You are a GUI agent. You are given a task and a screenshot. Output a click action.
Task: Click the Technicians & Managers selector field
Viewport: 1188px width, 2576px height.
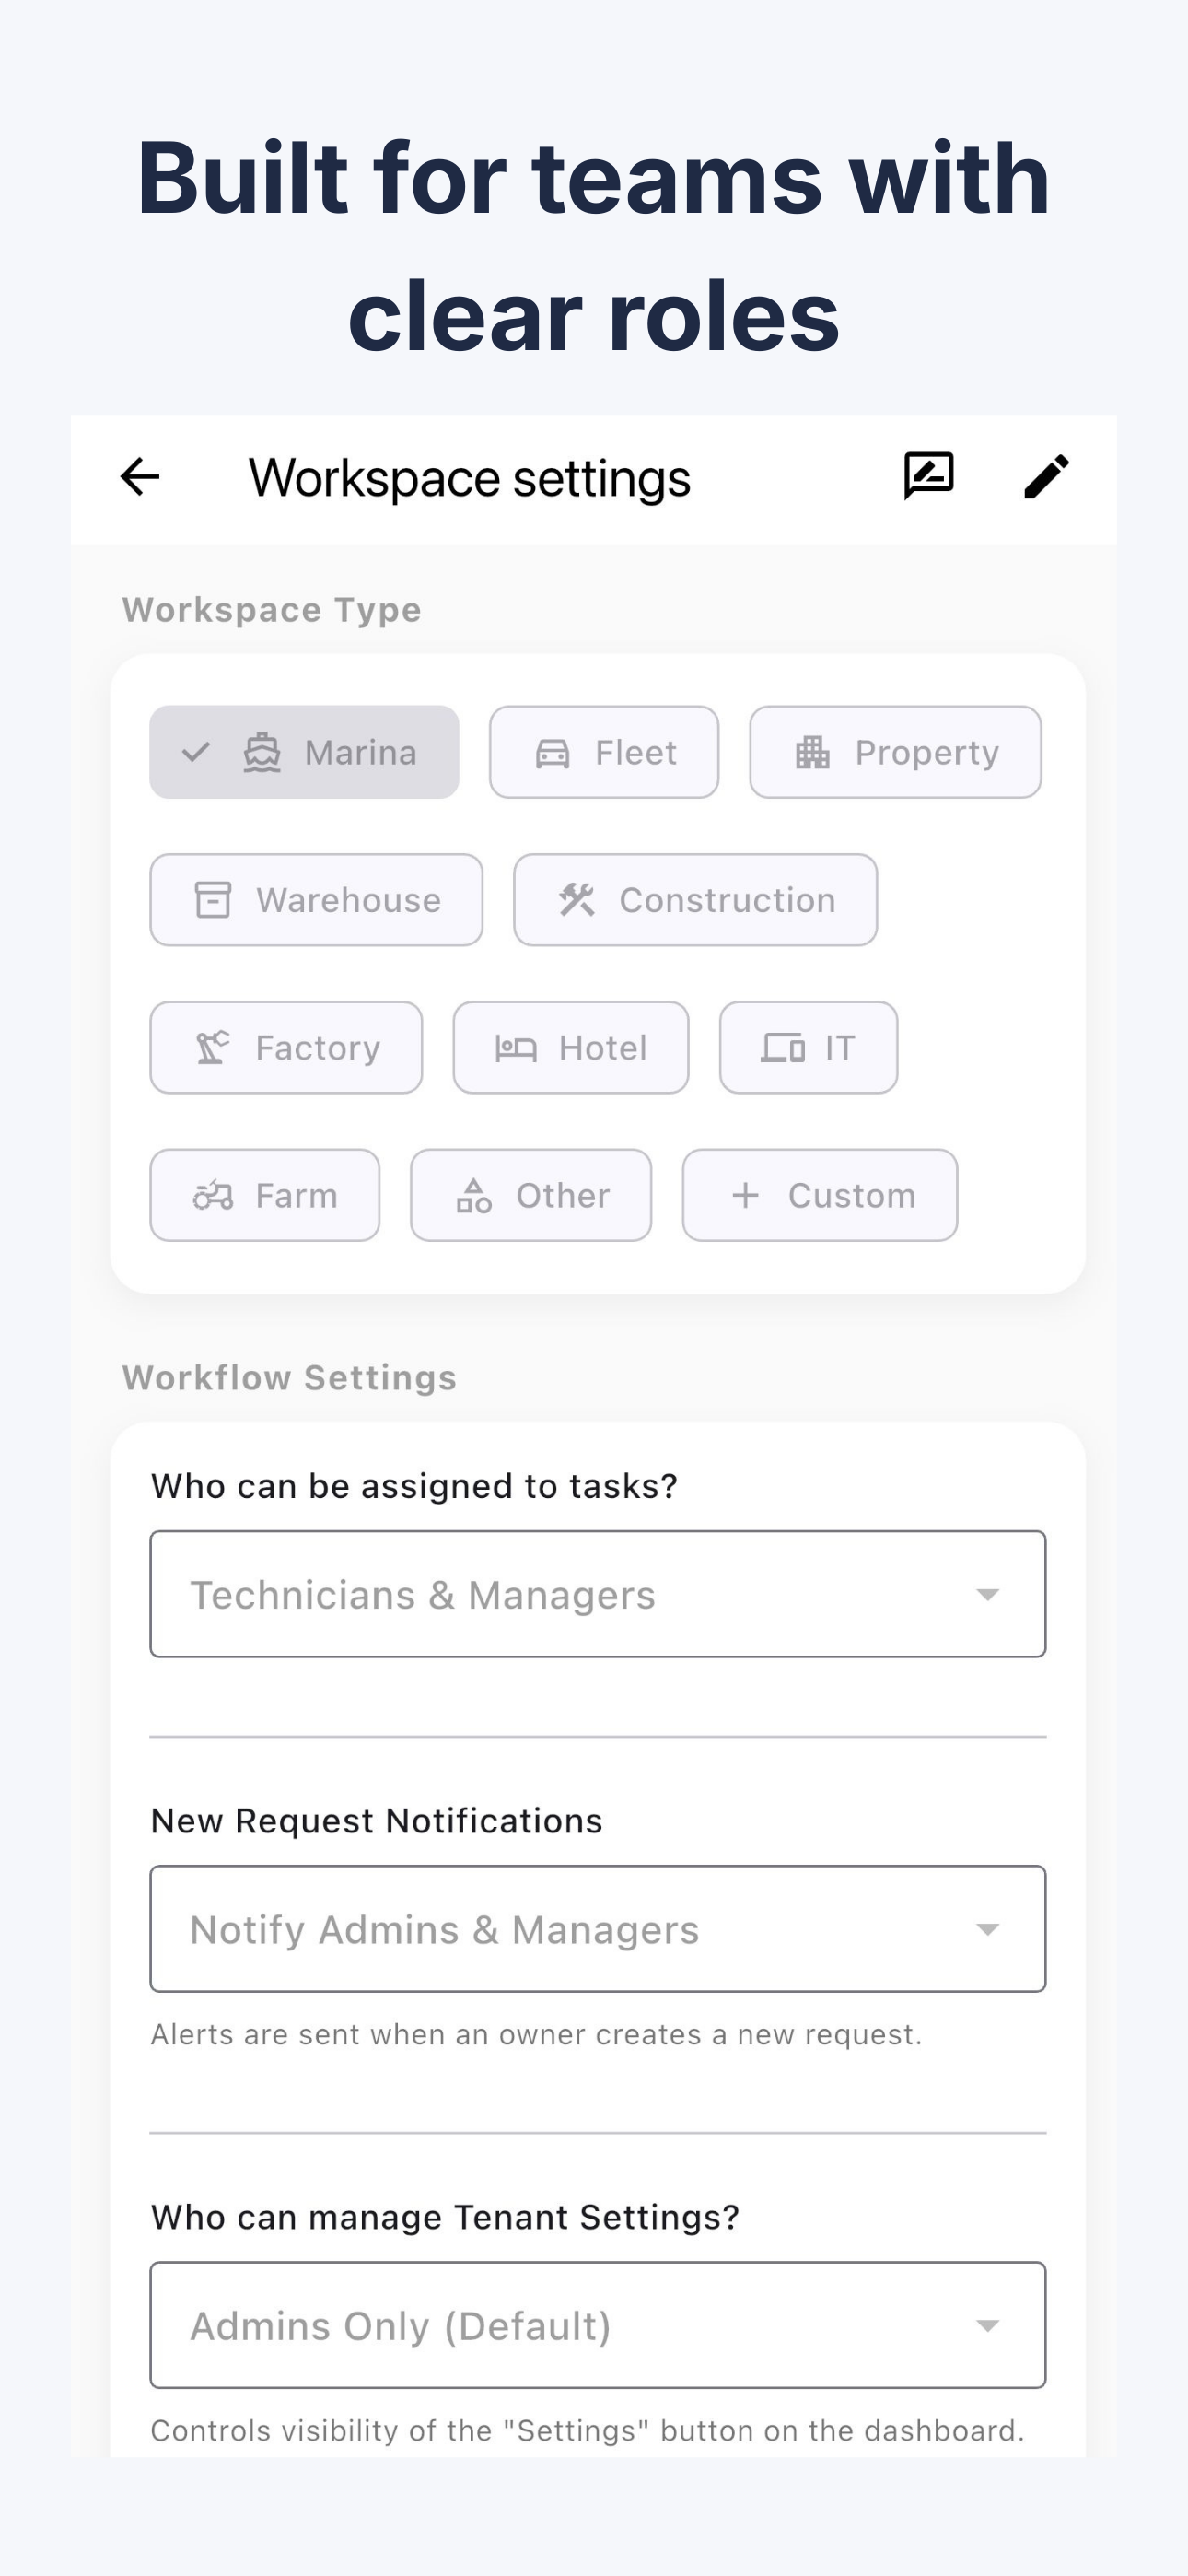click(x=598, y=1594)
